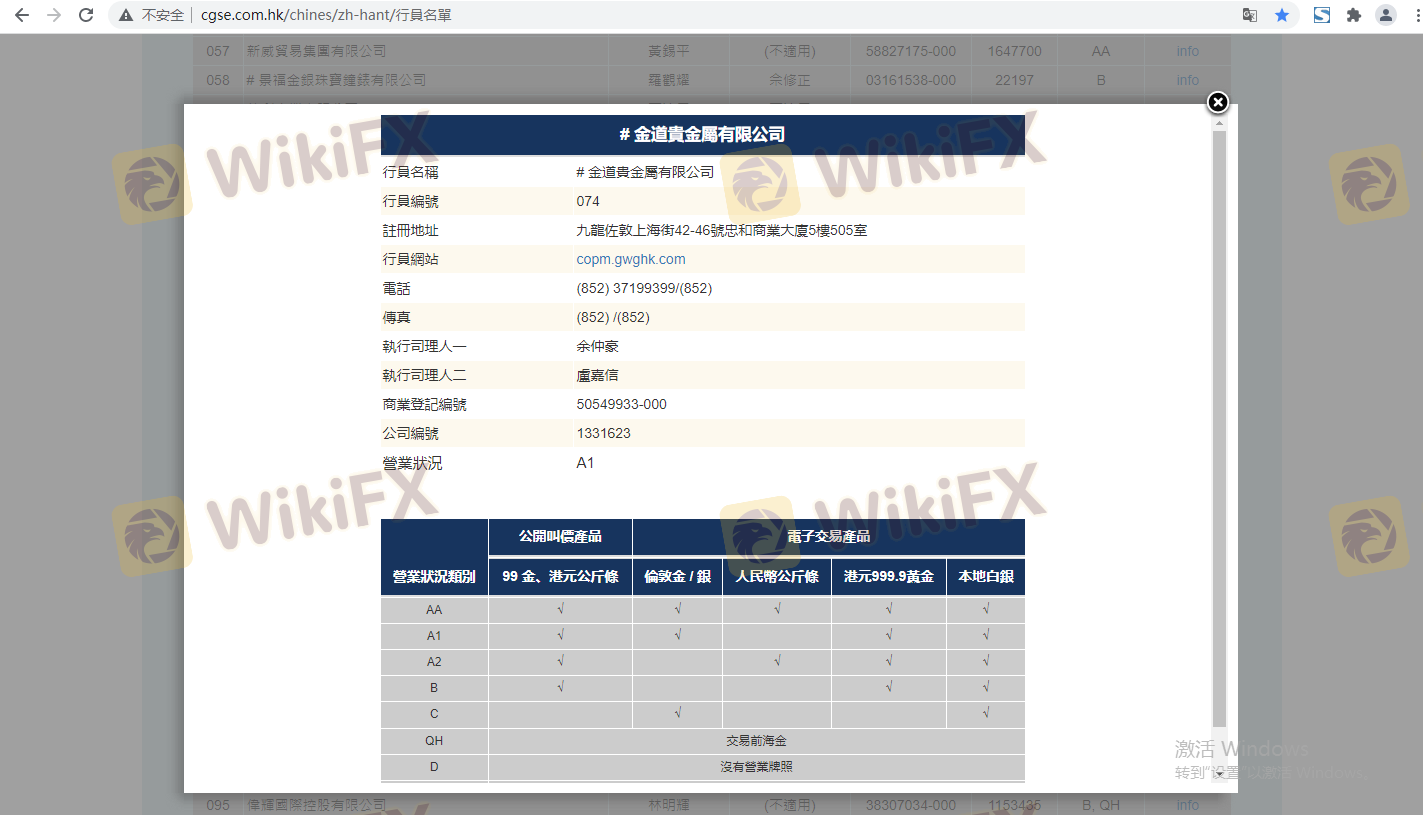The height and width of the screenshot is (815, 1423).
Task: Click the info link for member 057
Action: 1187,51
